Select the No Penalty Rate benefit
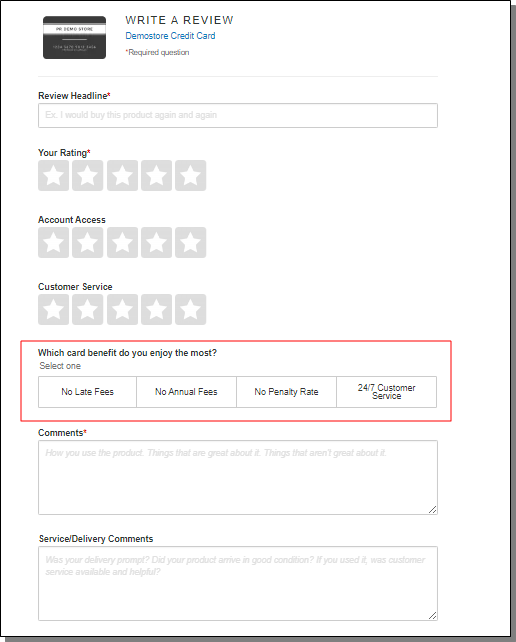Screen dimensions: 516x642 pyautogui.click(x=286, y=392)
